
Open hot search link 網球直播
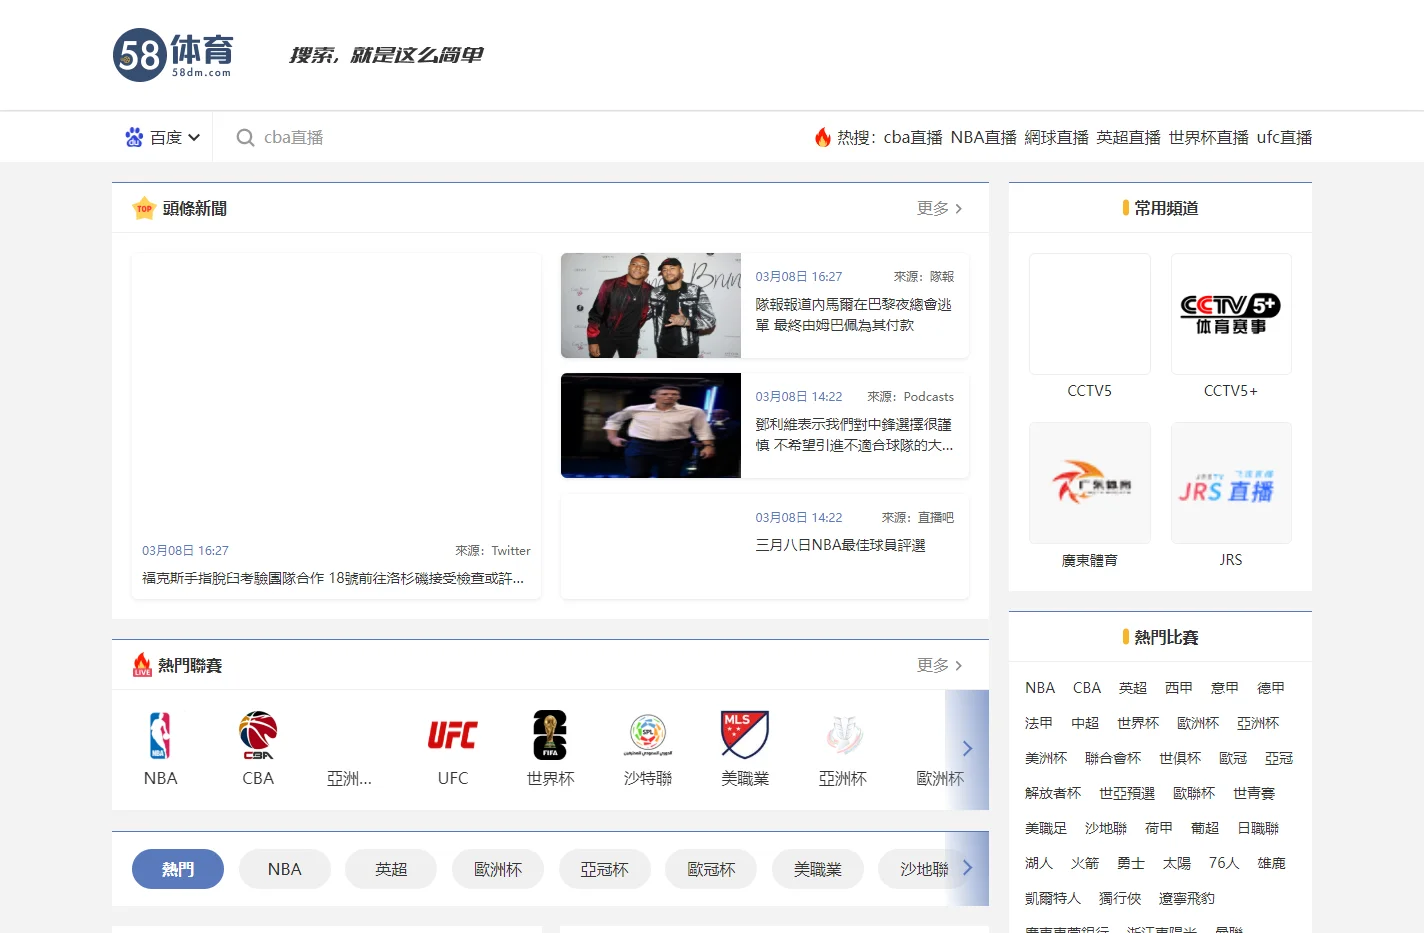click(x=1056, y=138)
